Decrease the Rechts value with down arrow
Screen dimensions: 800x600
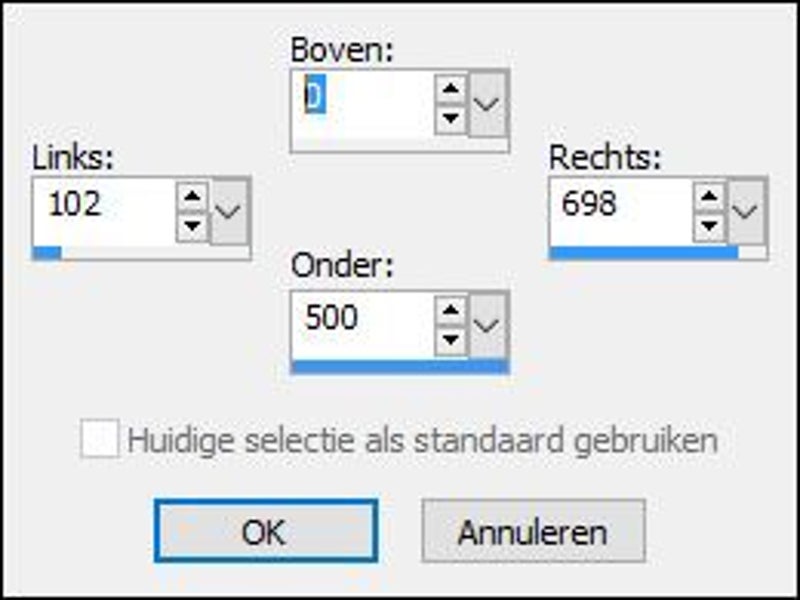(709, 225)
